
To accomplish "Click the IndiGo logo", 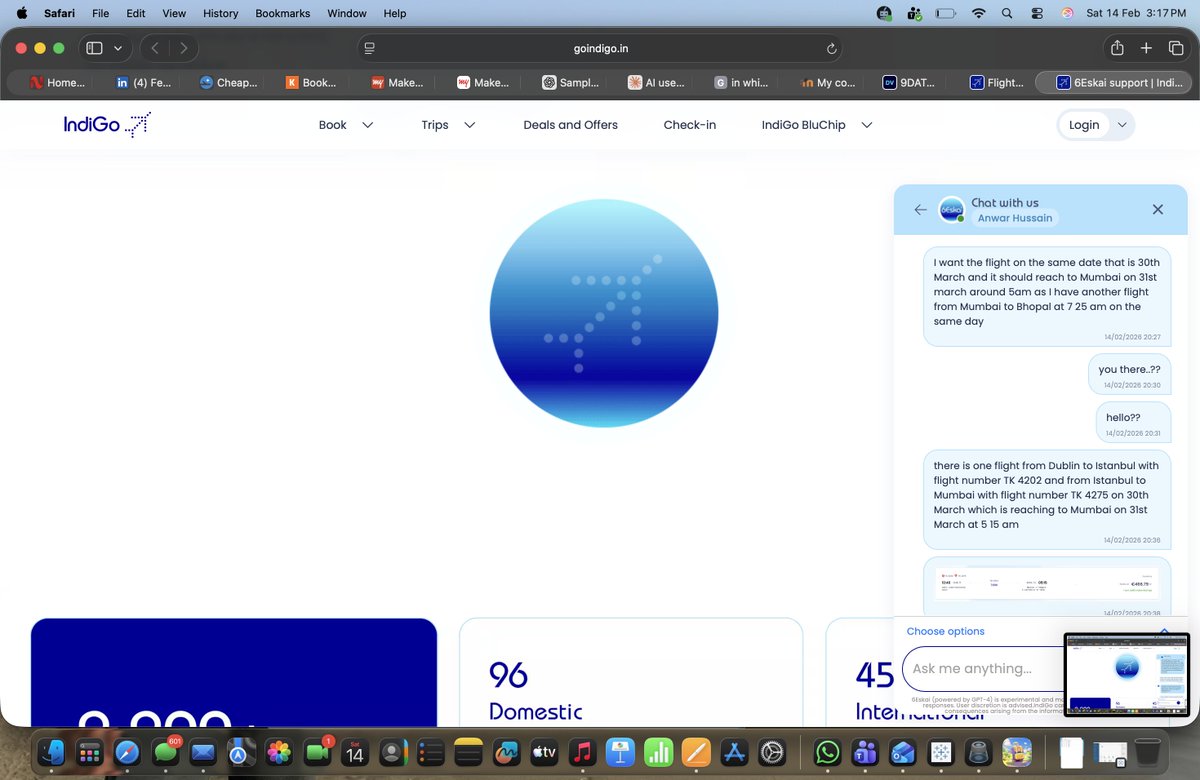I will point(107,123).
